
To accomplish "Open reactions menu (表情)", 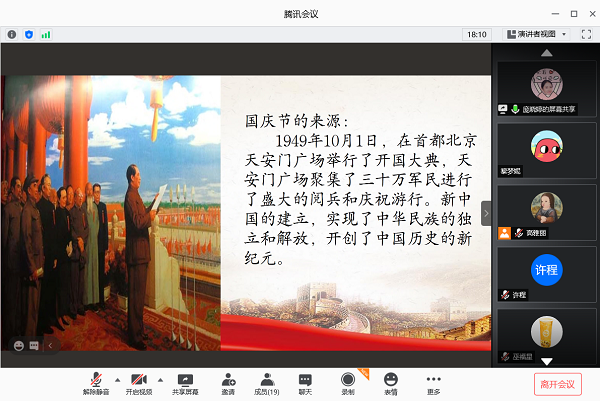I will point(391,383).
